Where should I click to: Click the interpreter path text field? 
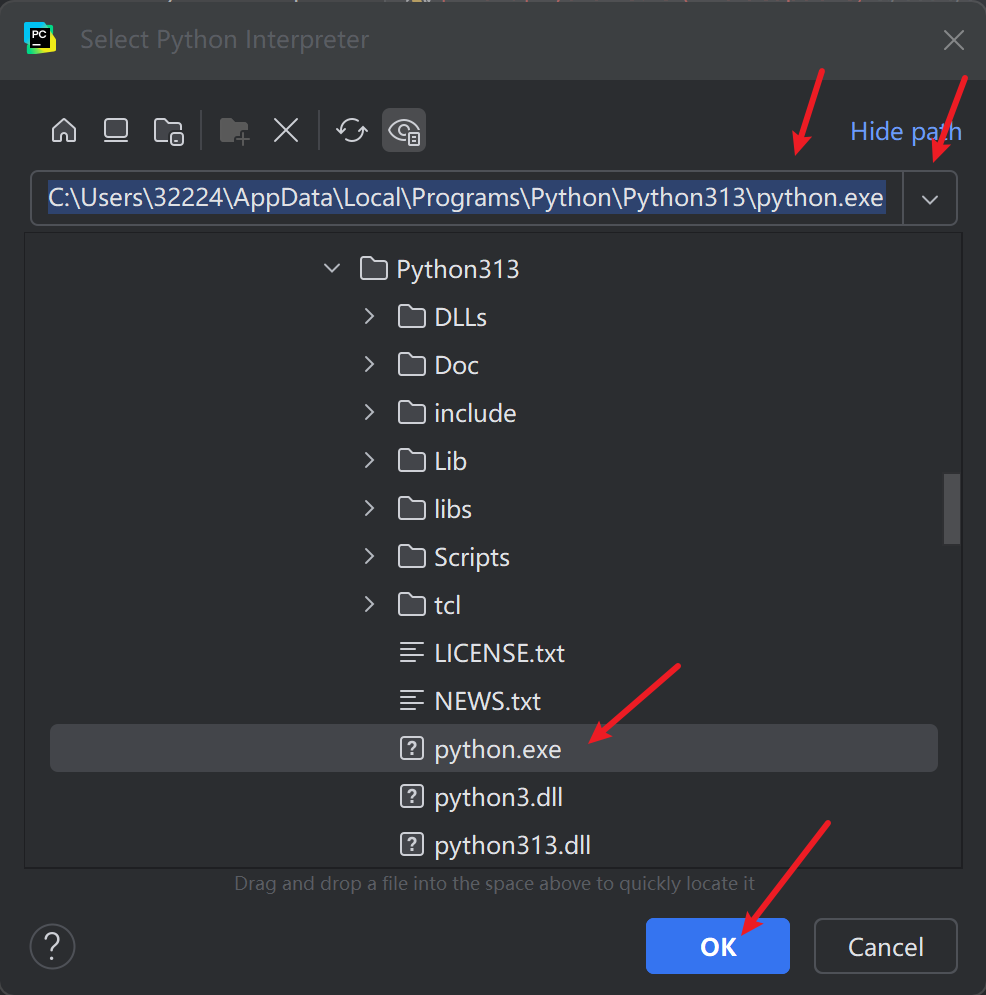466,198
